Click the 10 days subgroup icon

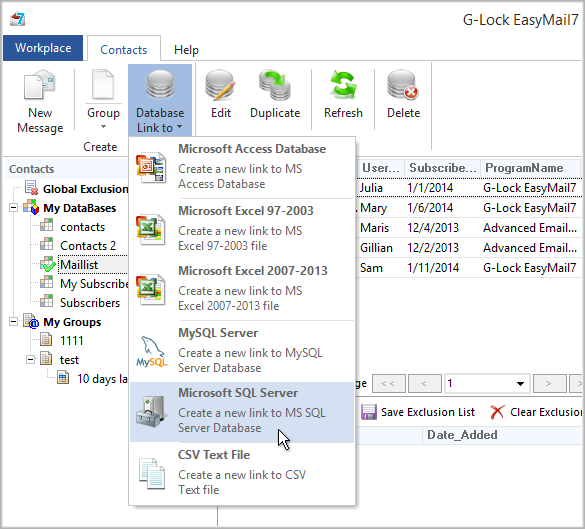(63, 377)
